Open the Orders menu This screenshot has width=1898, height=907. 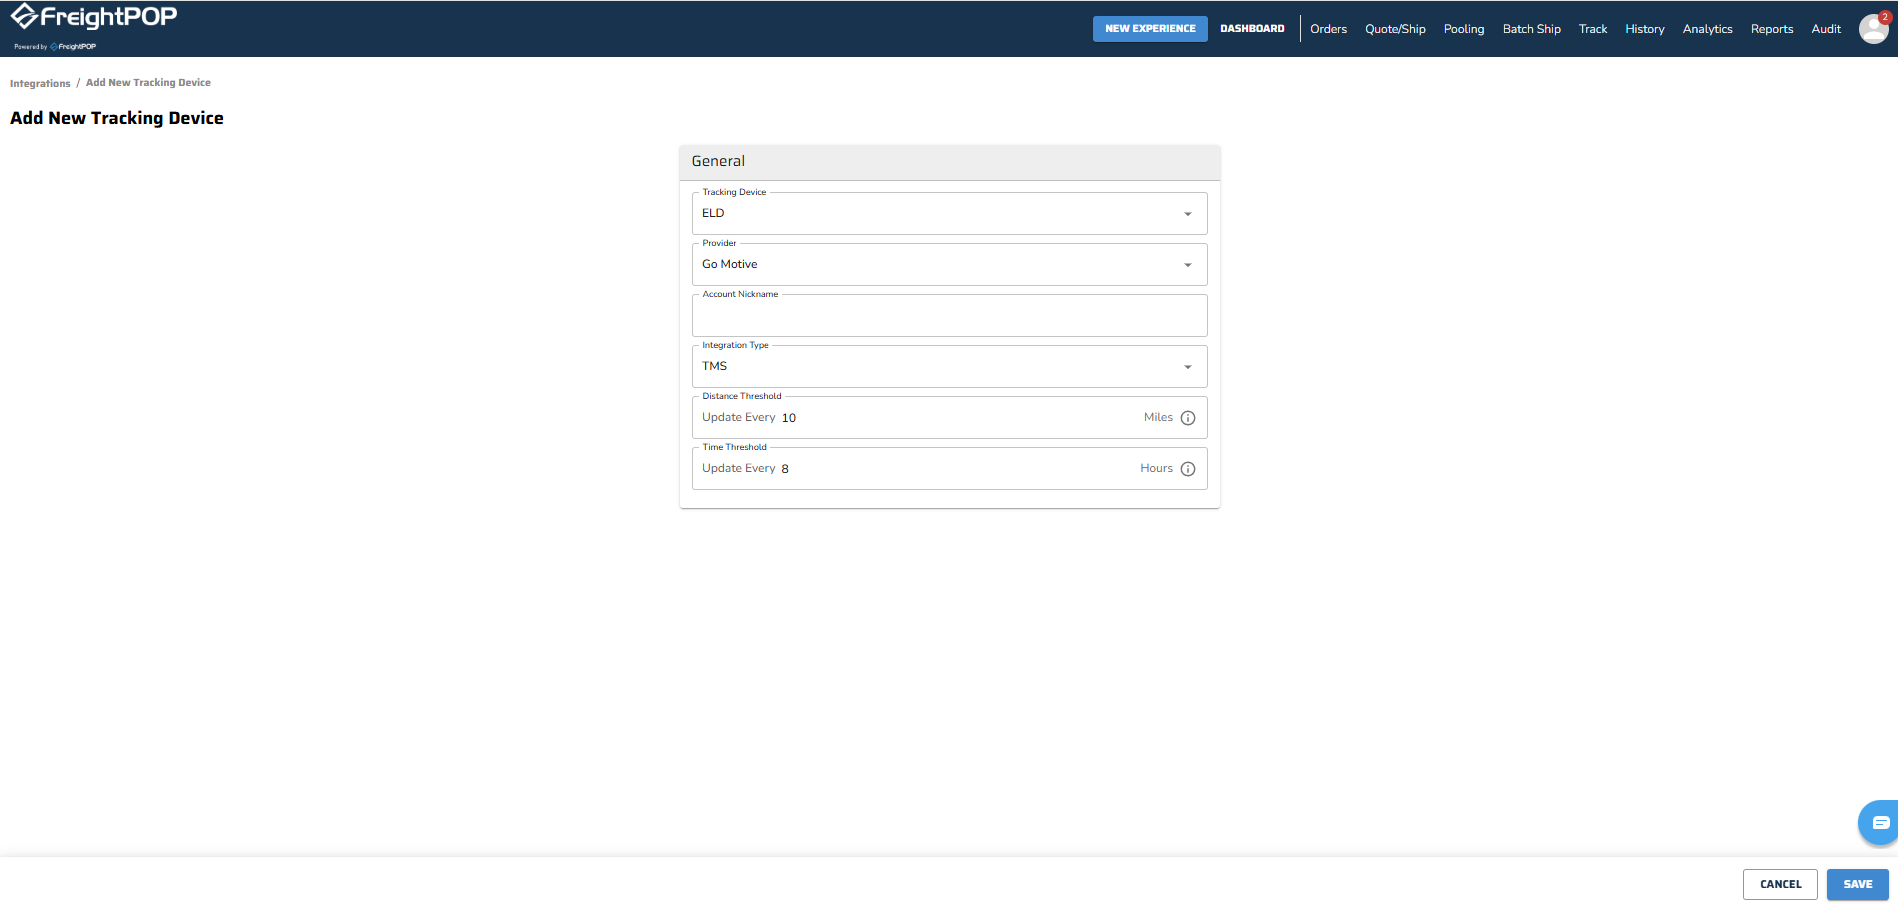(1328, 29)
